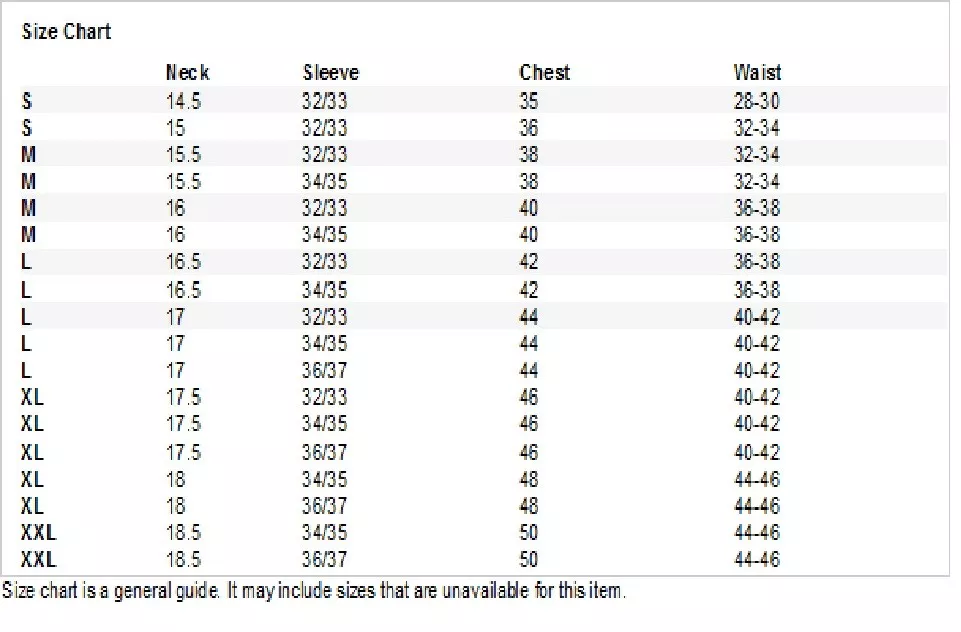The height and width of the screenshot is (632, 961).
Task: Click the Chest column header
Action: (x=544, y=72)
